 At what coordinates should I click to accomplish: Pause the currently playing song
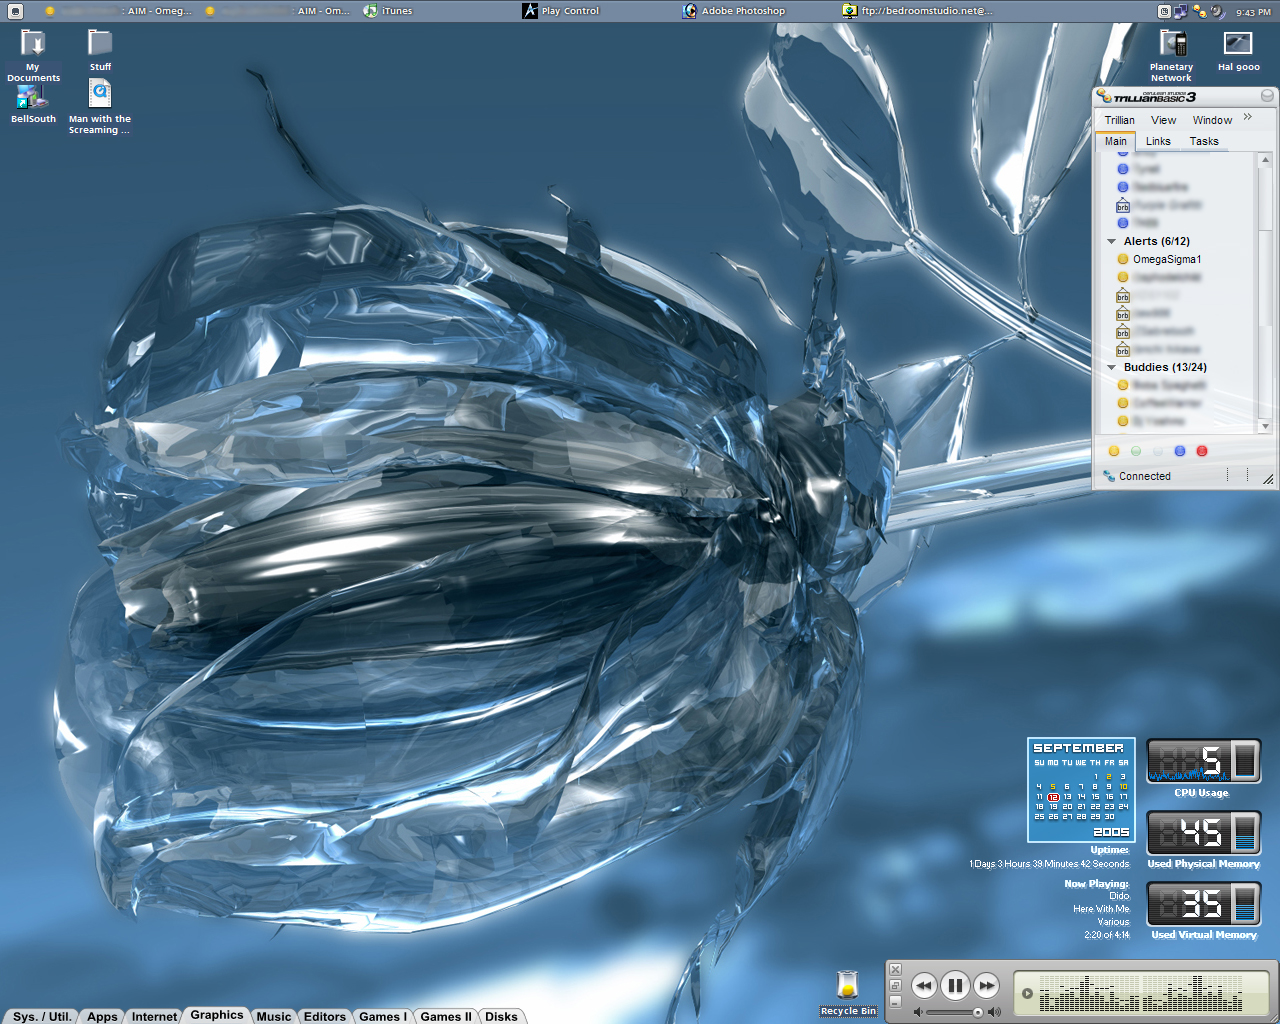[x=955, y=986]
